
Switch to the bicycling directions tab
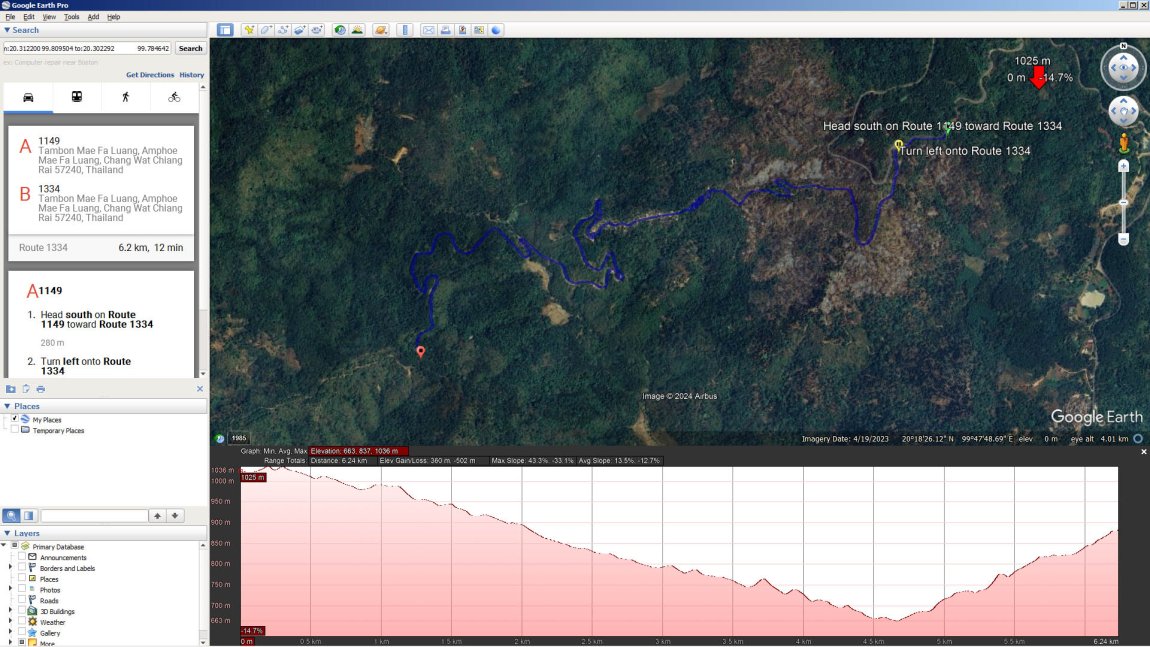(174, 97)
